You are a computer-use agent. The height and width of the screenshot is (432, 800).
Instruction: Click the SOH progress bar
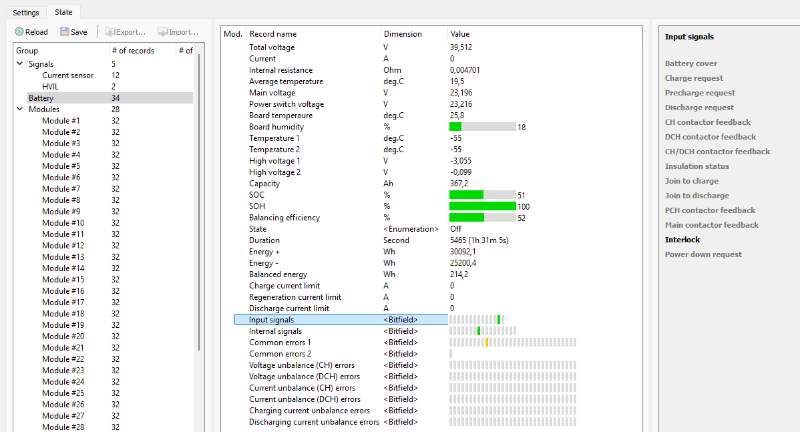tap(482, 206)
